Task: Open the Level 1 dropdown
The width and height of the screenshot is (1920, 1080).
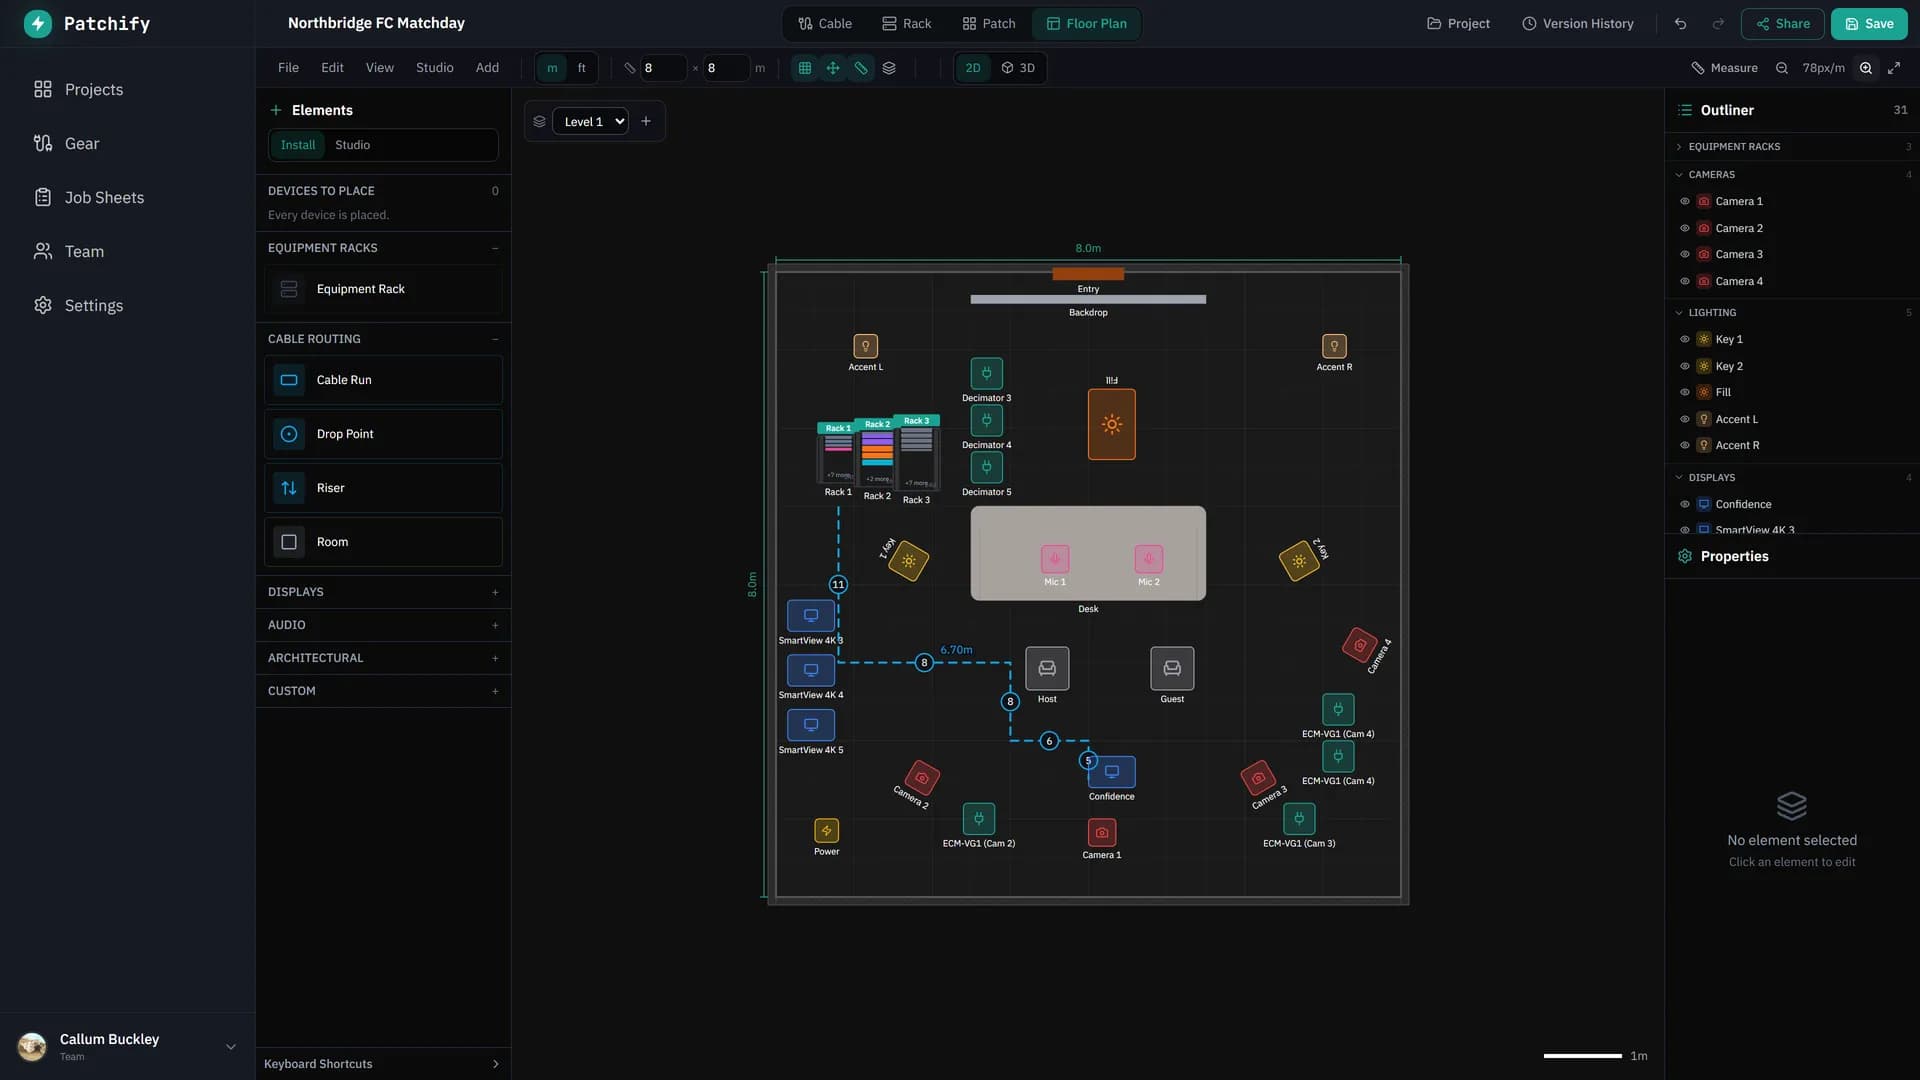Action: click(x=590, y=121)
